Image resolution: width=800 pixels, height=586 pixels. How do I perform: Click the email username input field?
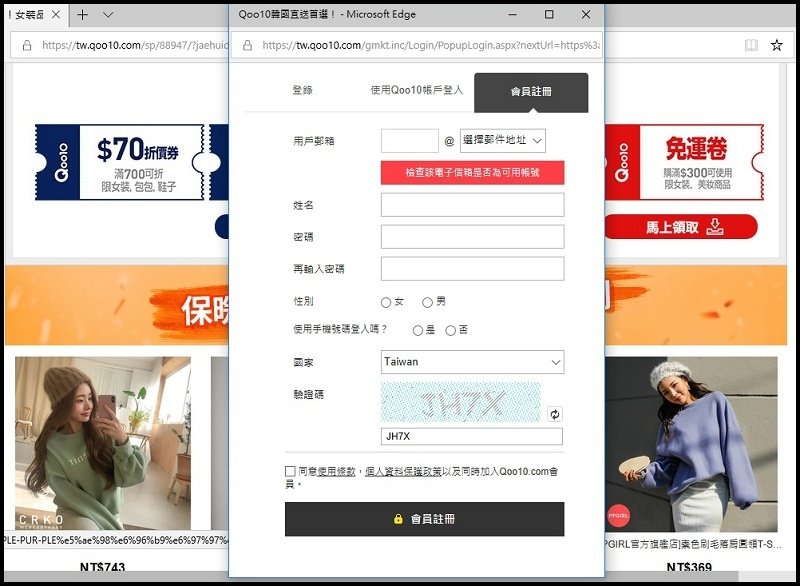click(410, 141)
